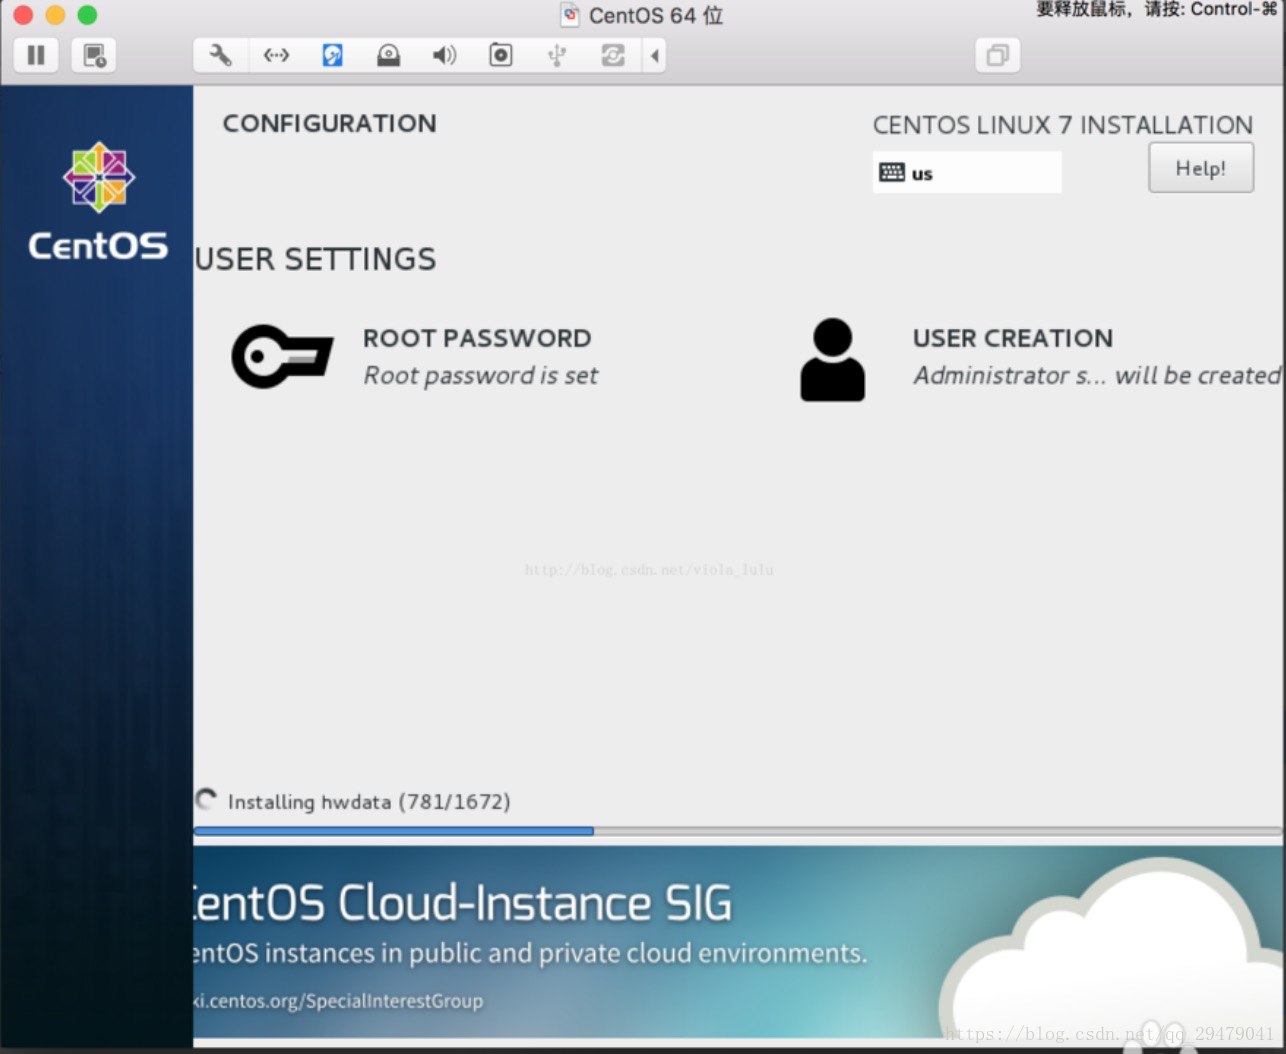
Task: Open virtual machine settings wrench
Action: tap(220, 55)
